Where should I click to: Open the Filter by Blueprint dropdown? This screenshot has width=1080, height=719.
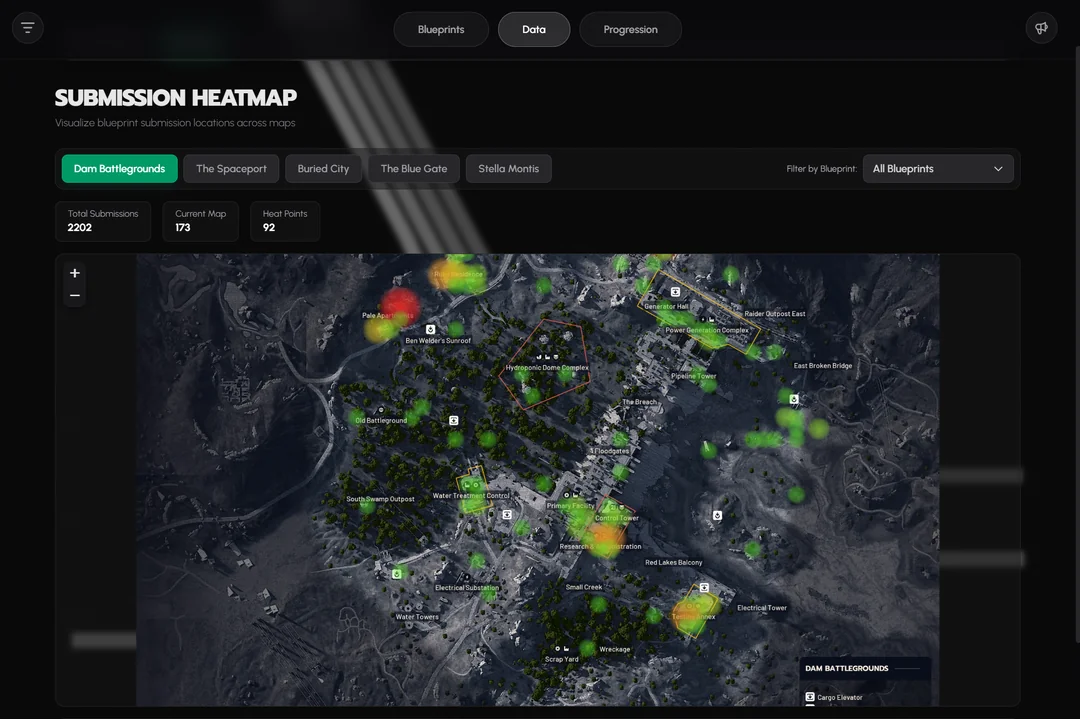[x=937, y=169]
